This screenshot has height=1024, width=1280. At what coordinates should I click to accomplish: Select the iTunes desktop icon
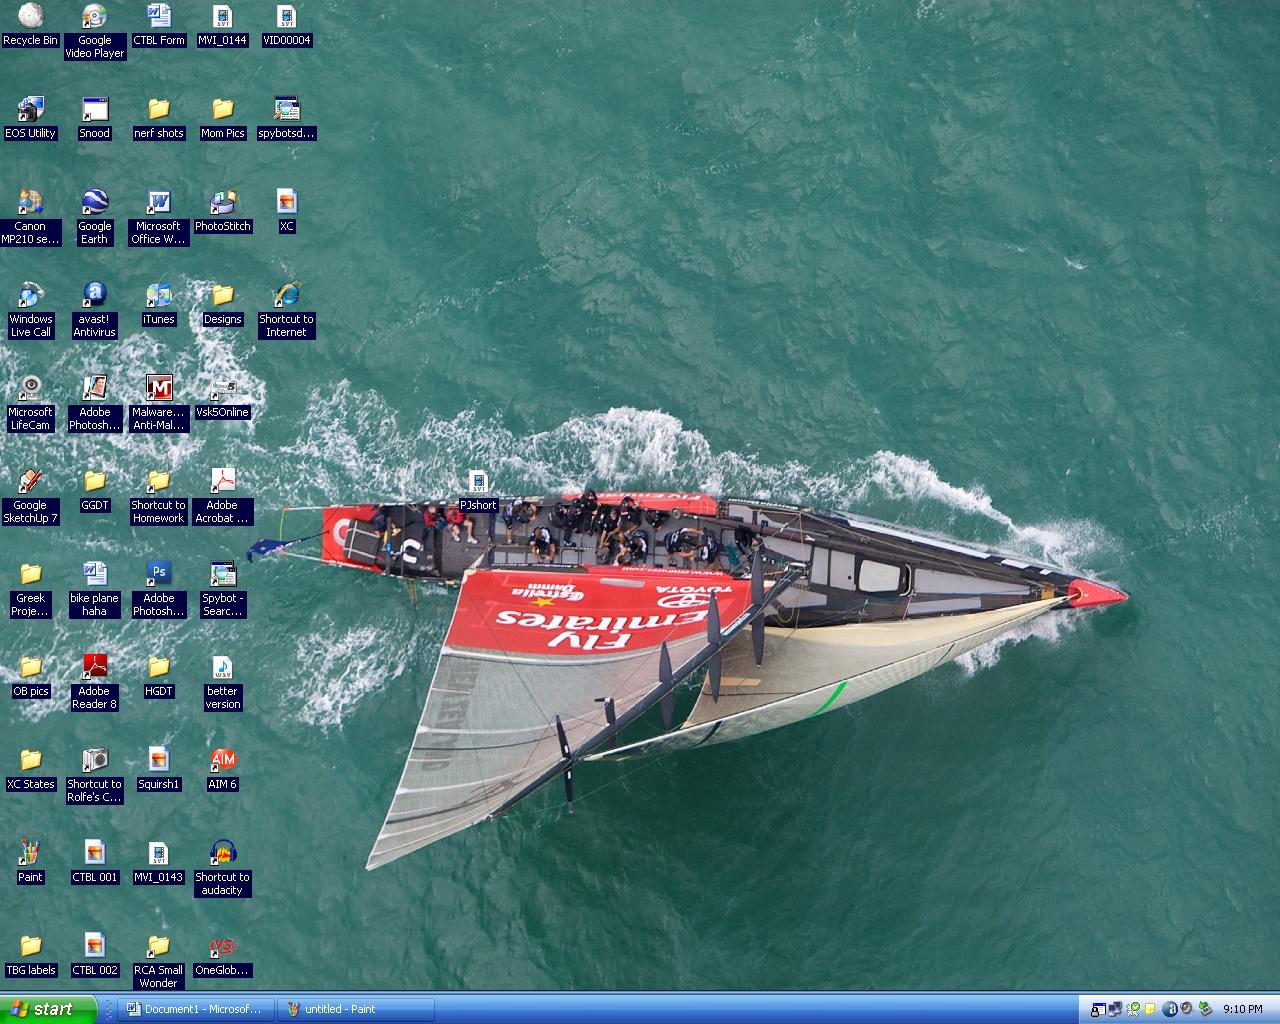pyautogui.click(x=158, y=296)
